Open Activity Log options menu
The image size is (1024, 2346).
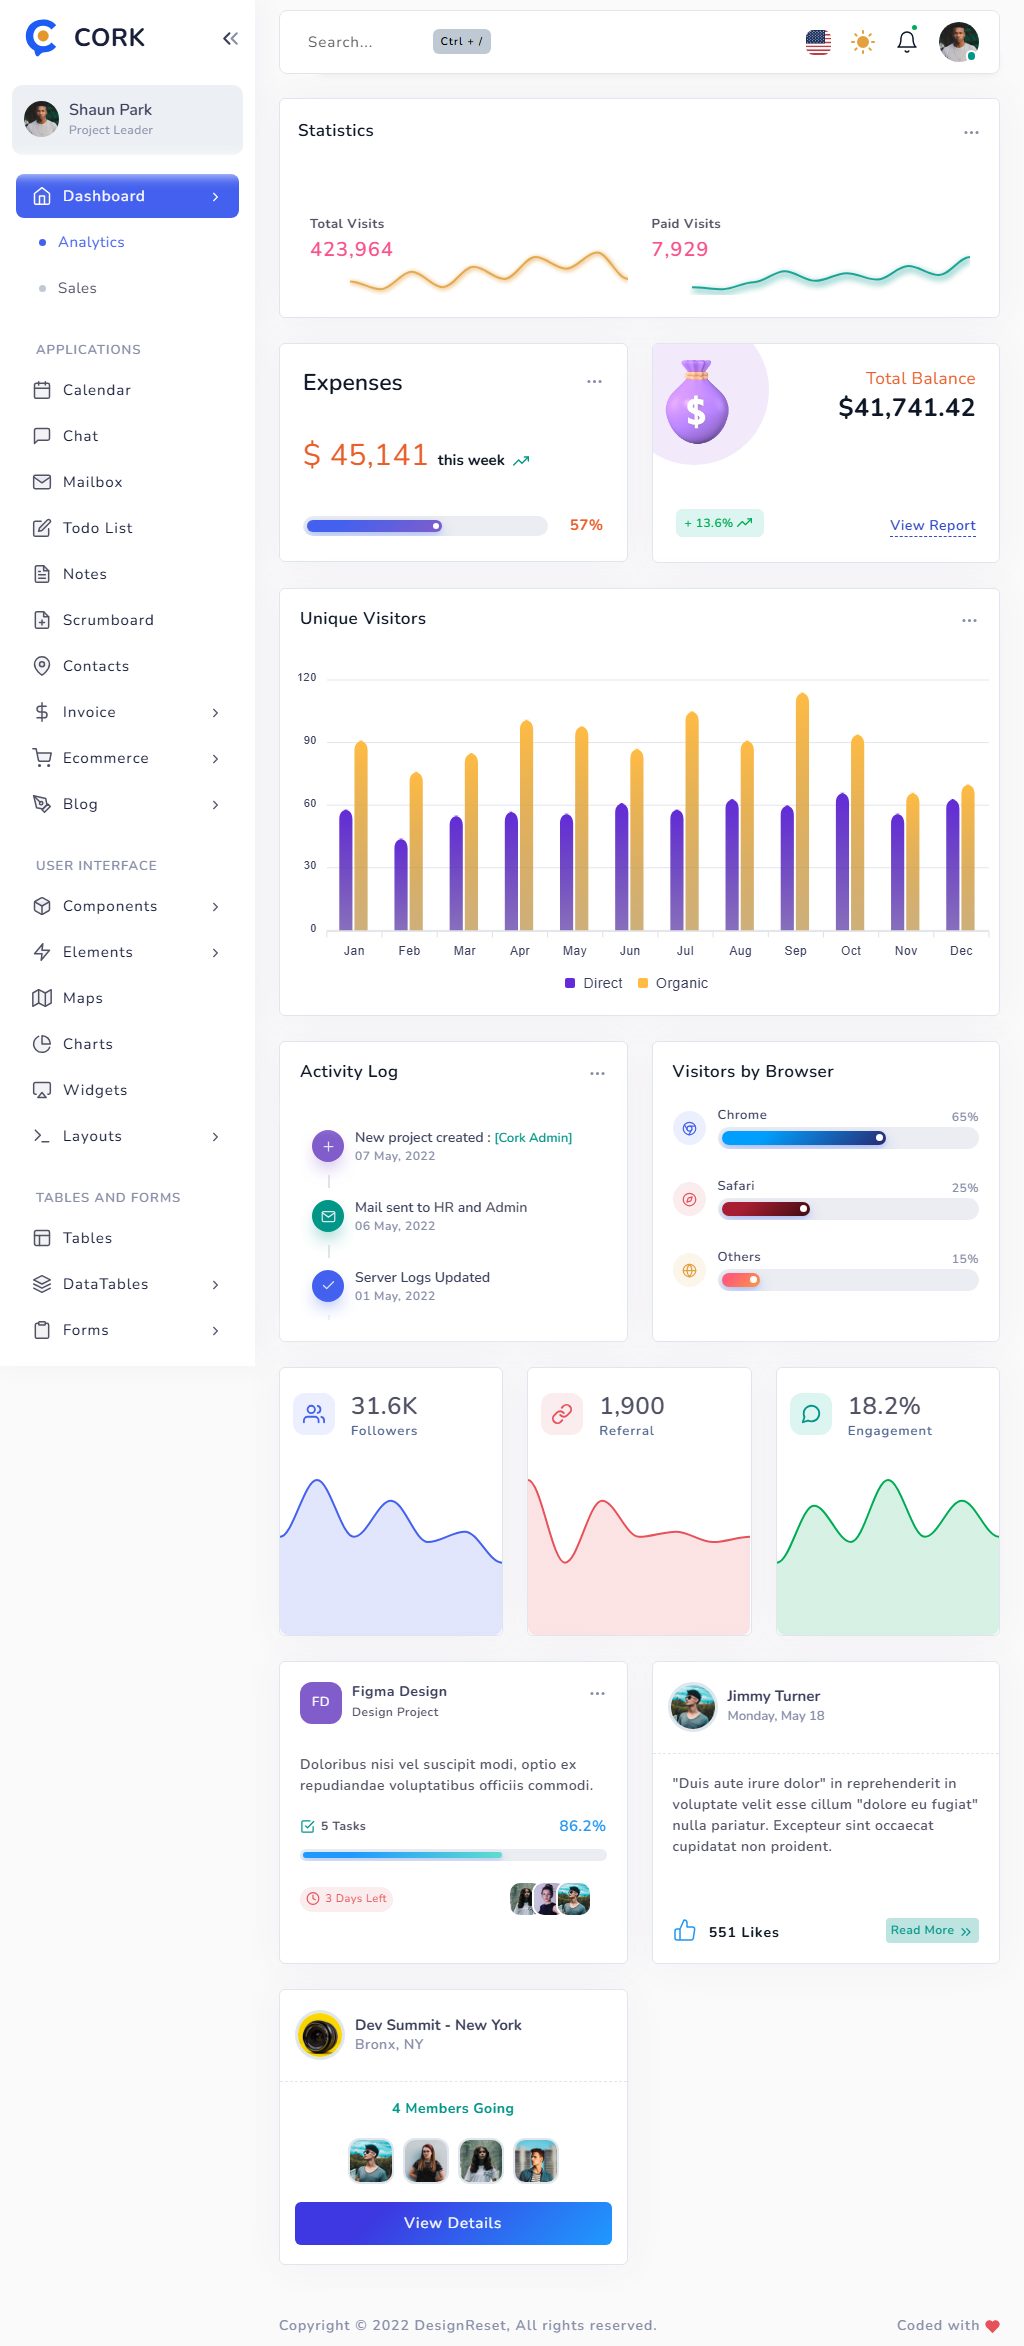pyautogui.click(x=597, y=1073)
